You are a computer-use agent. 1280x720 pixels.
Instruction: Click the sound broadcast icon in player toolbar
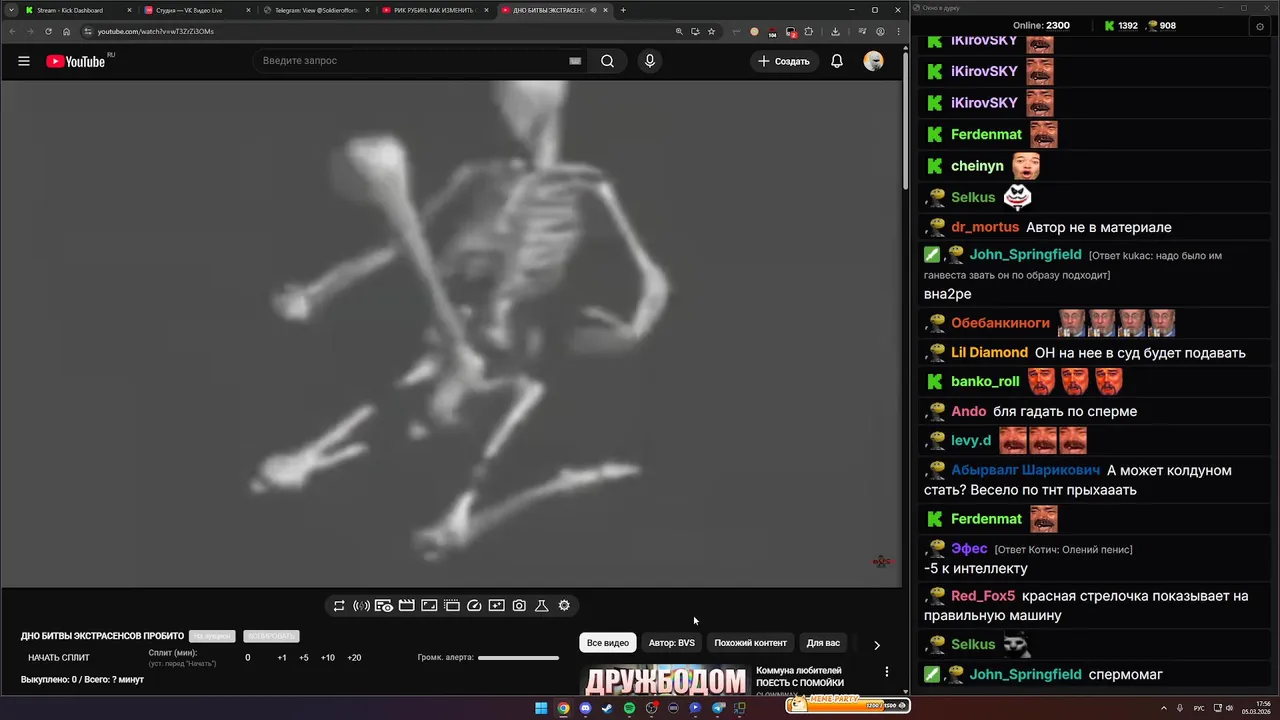(361, 606)
